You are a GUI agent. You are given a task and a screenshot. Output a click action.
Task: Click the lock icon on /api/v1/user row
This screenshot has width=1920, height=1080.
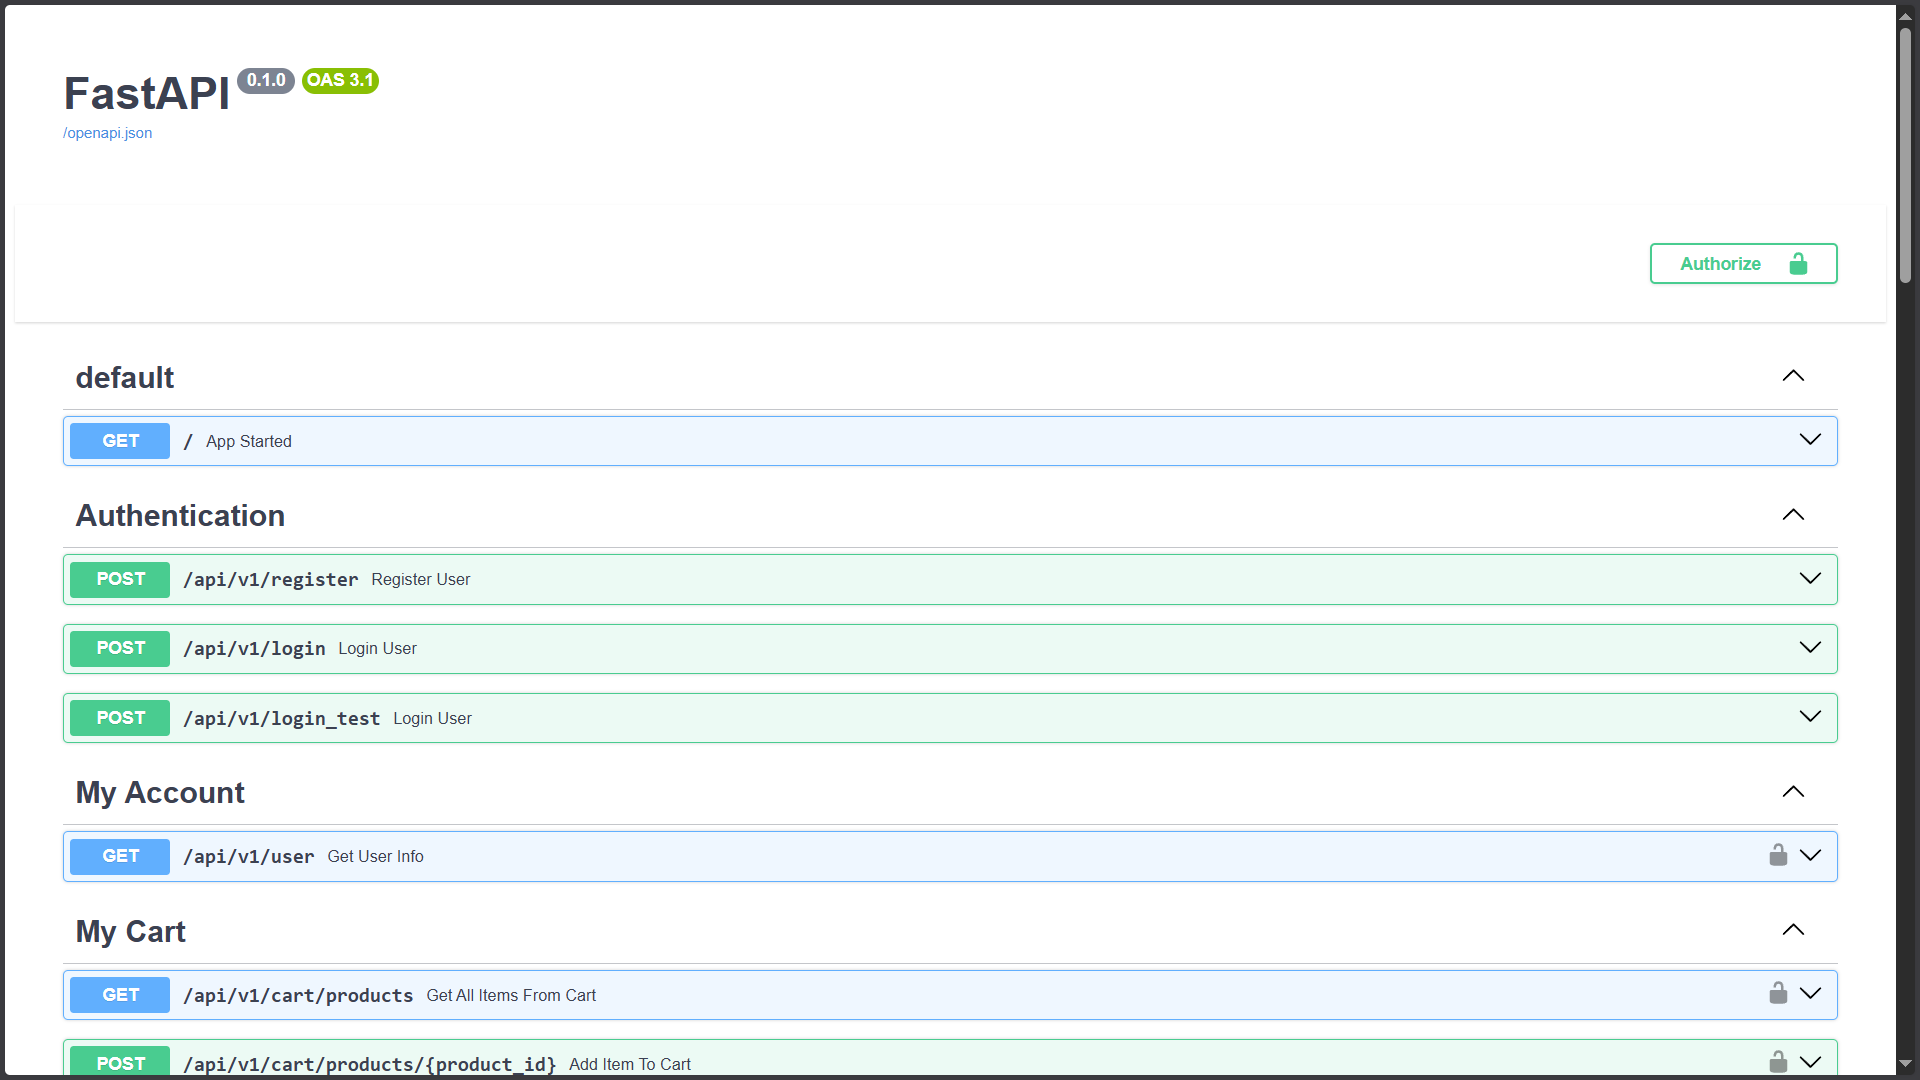tap(1778, 855)
